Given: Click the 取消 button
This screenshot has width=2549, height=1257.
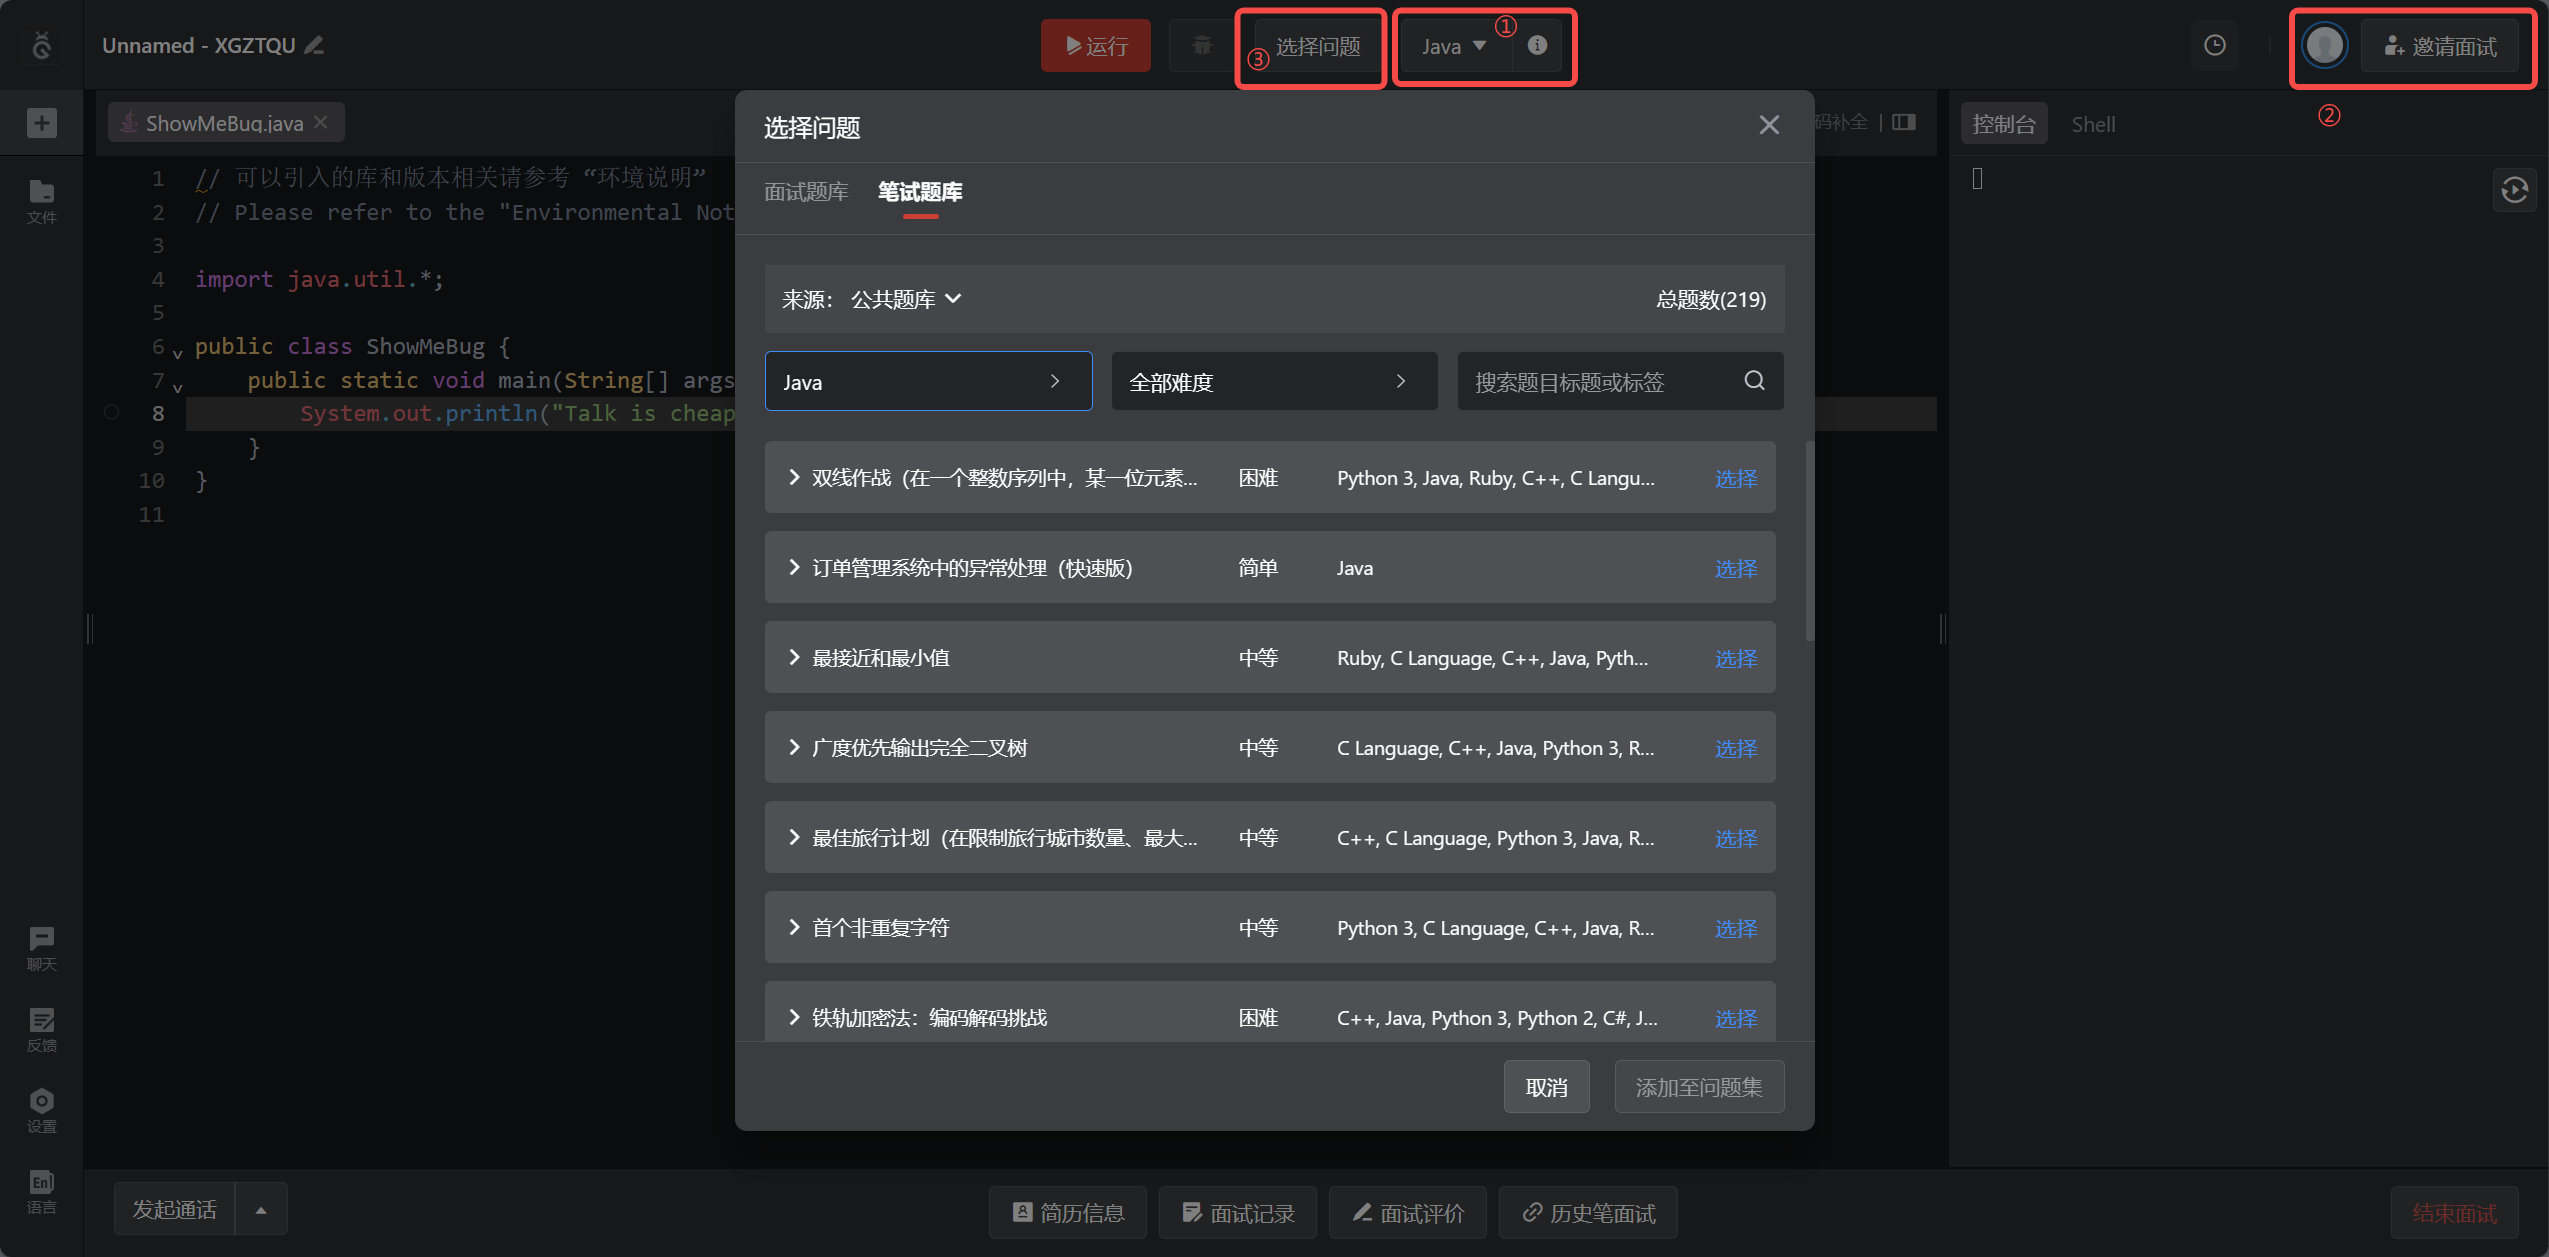Looking at the screenshot, I should tap(1546, 1087).
